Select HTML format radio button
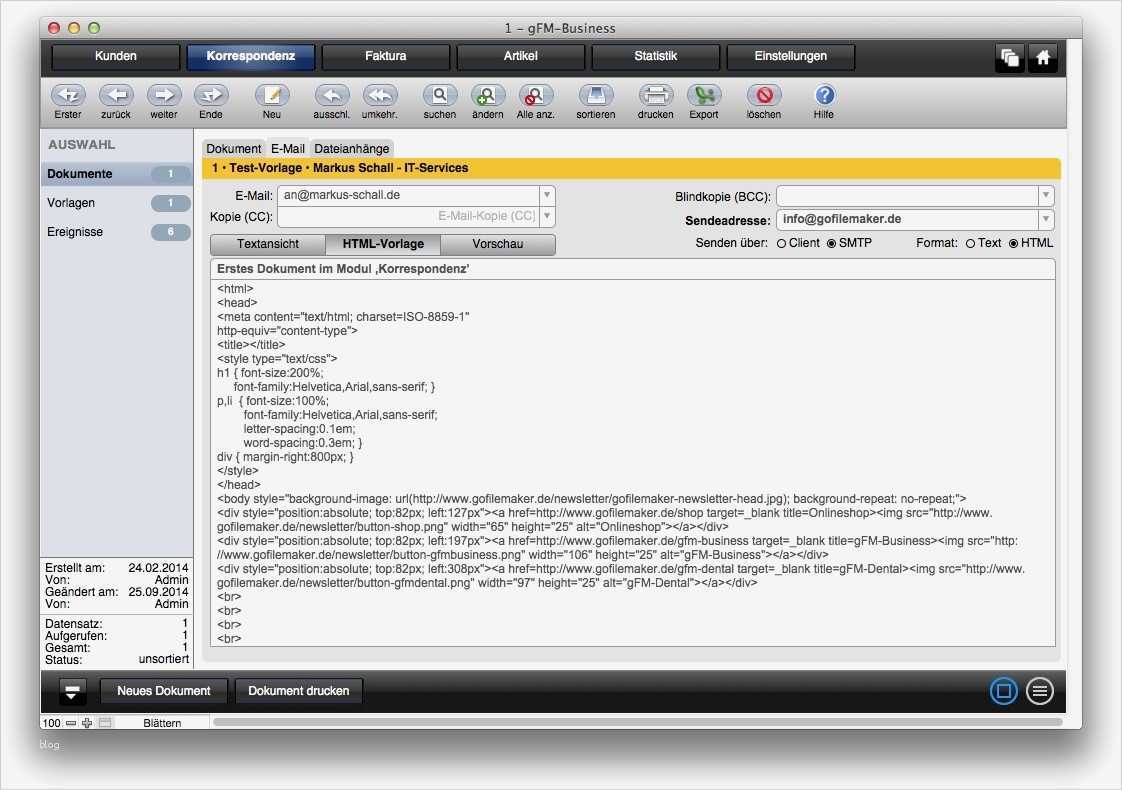 click(x=1013, y=243)
